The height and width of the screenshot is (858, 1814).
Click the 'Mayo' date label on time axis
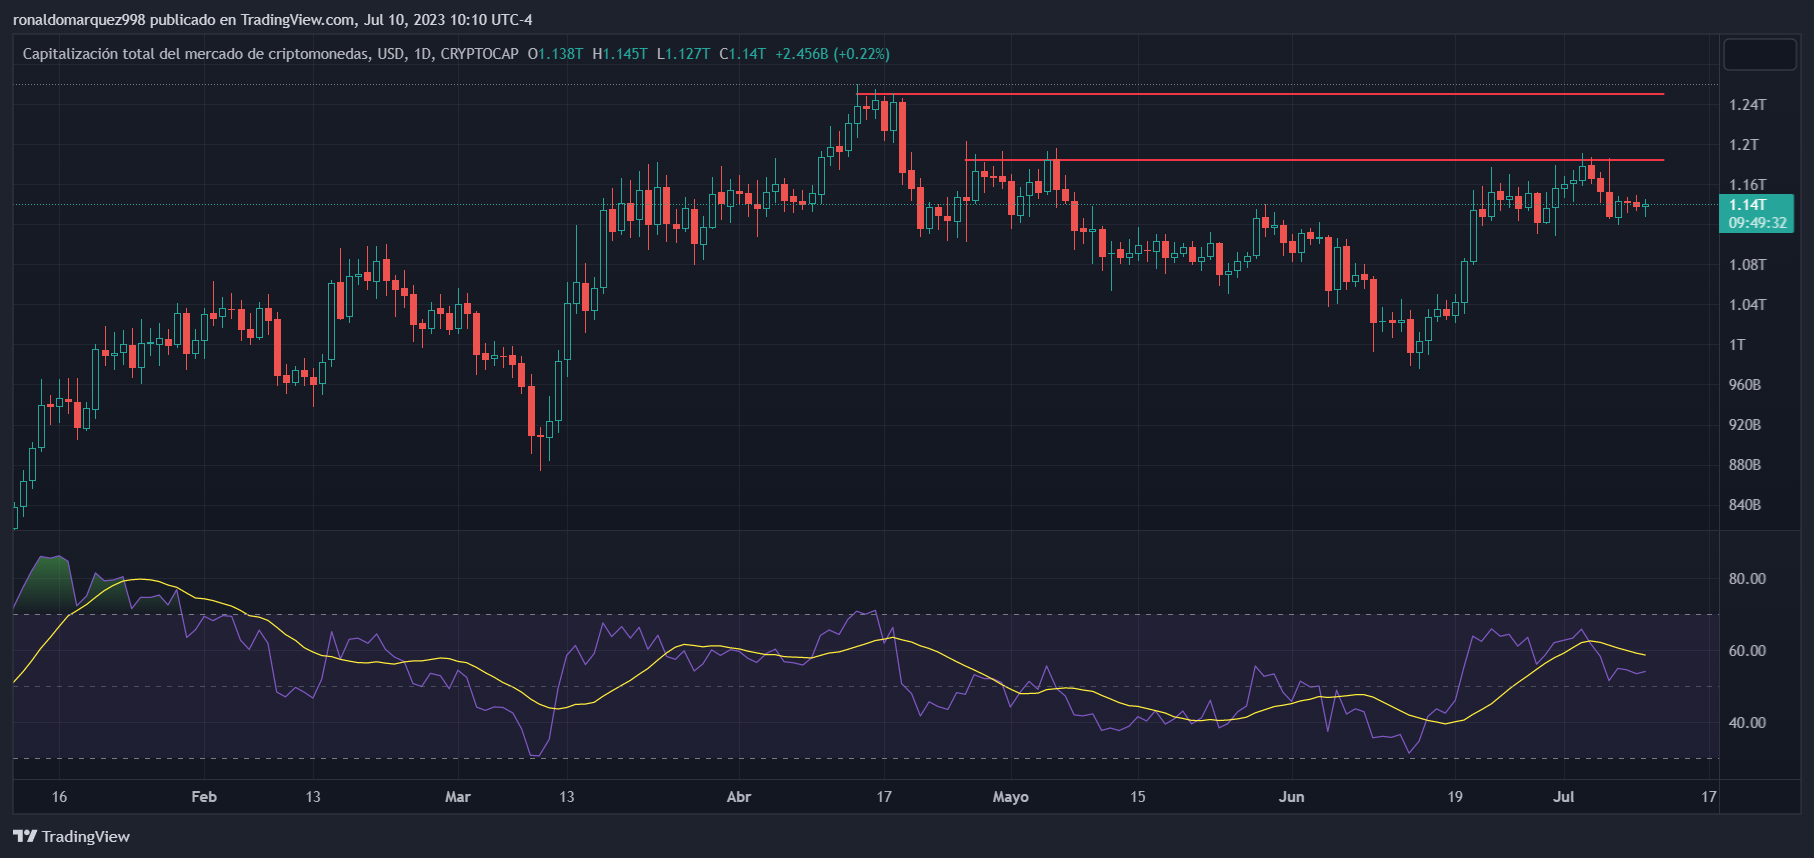tap(1010, 797)
